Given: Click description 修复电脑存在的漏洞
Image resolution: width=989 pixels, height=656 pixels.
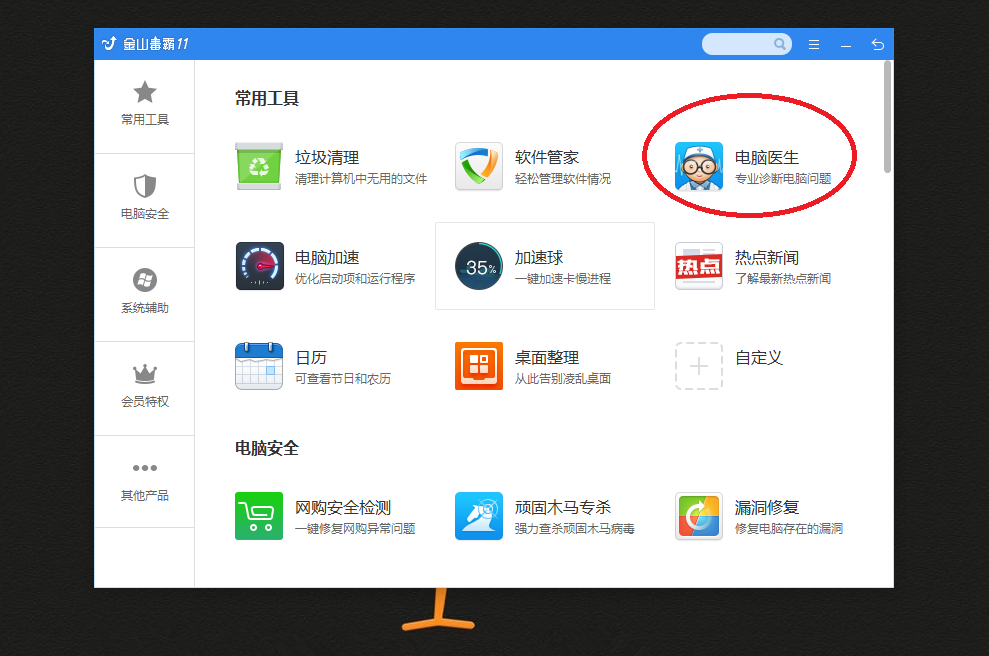Looking at the screenshot, I should click(x=788, y=529).
